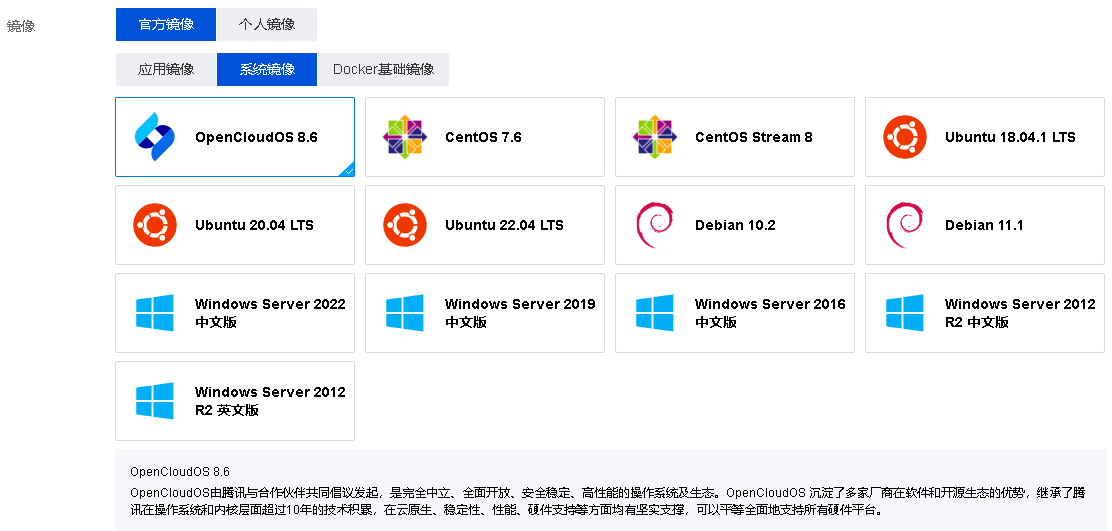Select the 系统镜像 tab
The image size is (1112, 531).
point(267,69)
